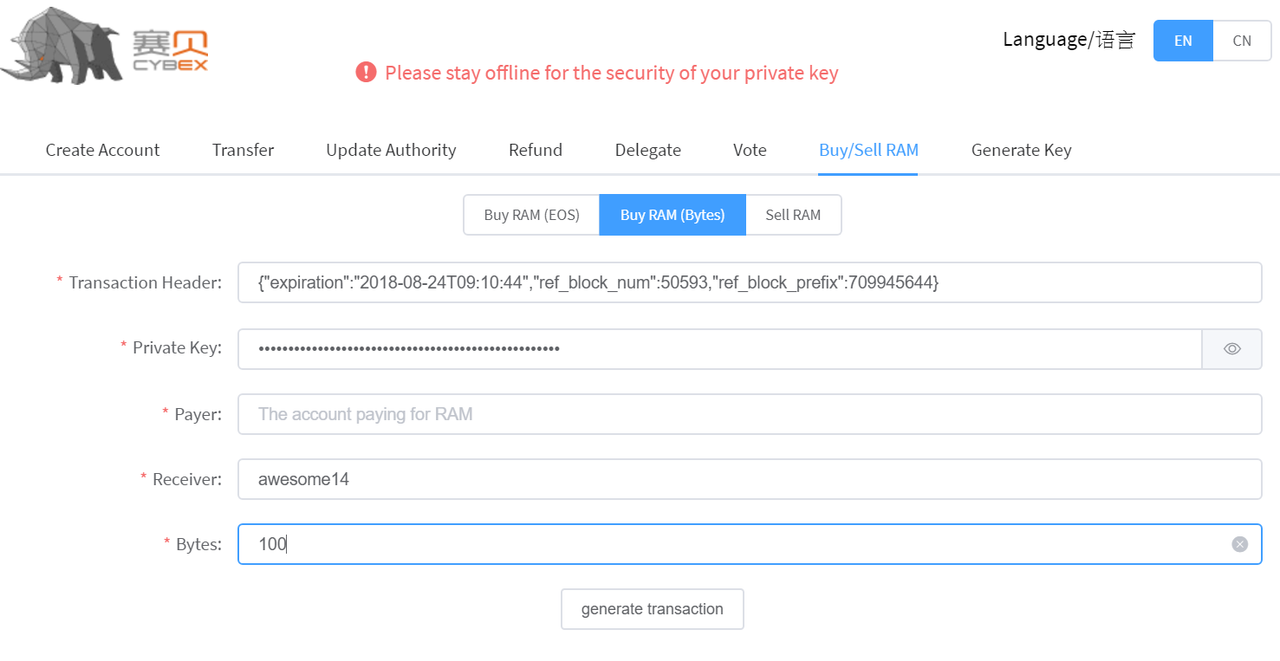Select the Buy RAM (Bytes) option
Viewport: 1280px width, 661px height.
tap(672, 215)
